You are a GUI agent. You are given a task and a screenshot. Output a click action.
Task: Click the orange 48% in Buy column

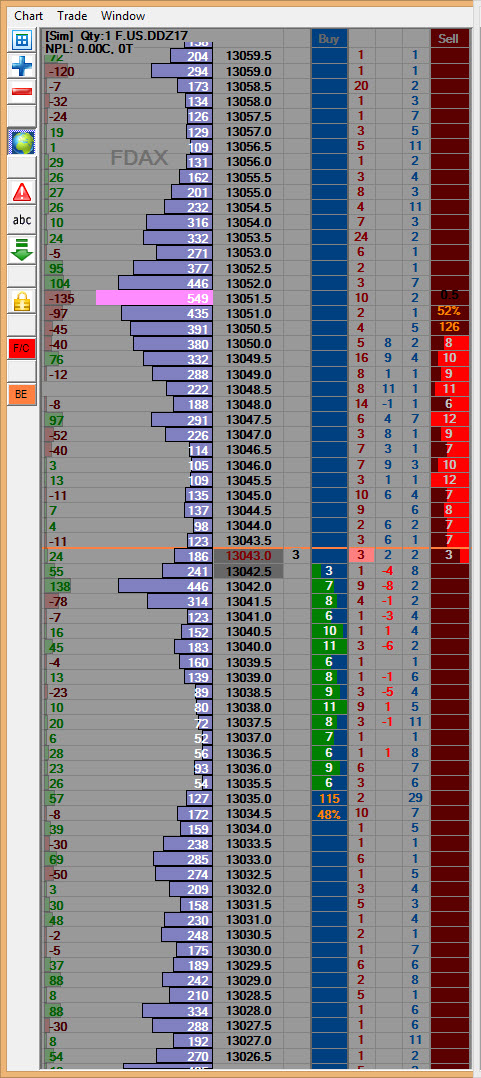(x=329, y=814)
